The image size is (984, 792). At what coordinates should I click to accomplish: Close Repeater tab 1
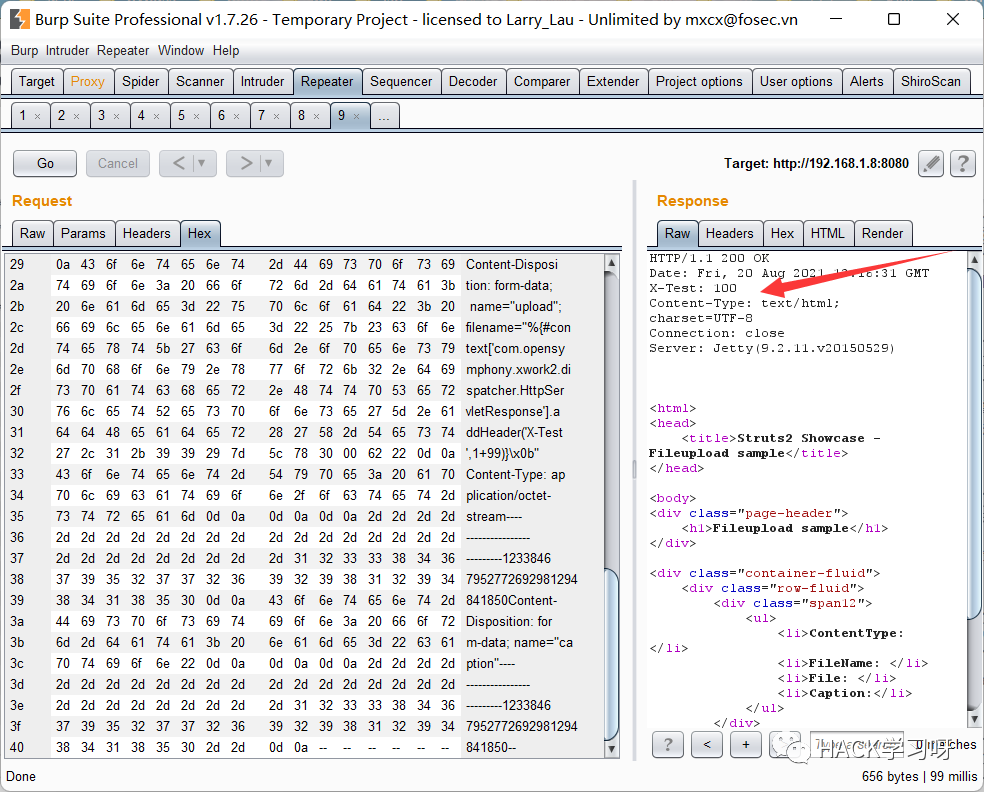(38, 116)
